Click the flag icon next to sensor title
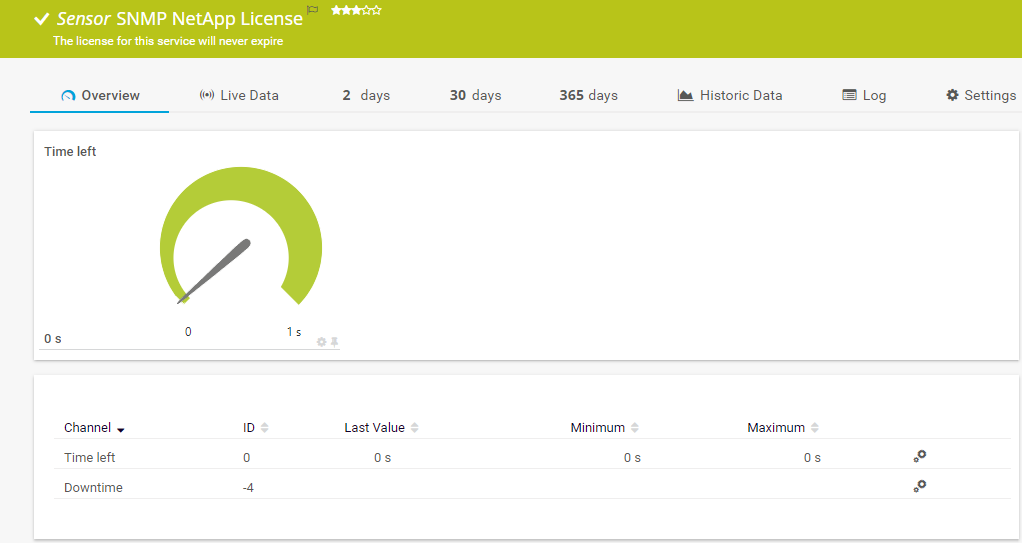The image size is (1022, 543). click(313, 10)
